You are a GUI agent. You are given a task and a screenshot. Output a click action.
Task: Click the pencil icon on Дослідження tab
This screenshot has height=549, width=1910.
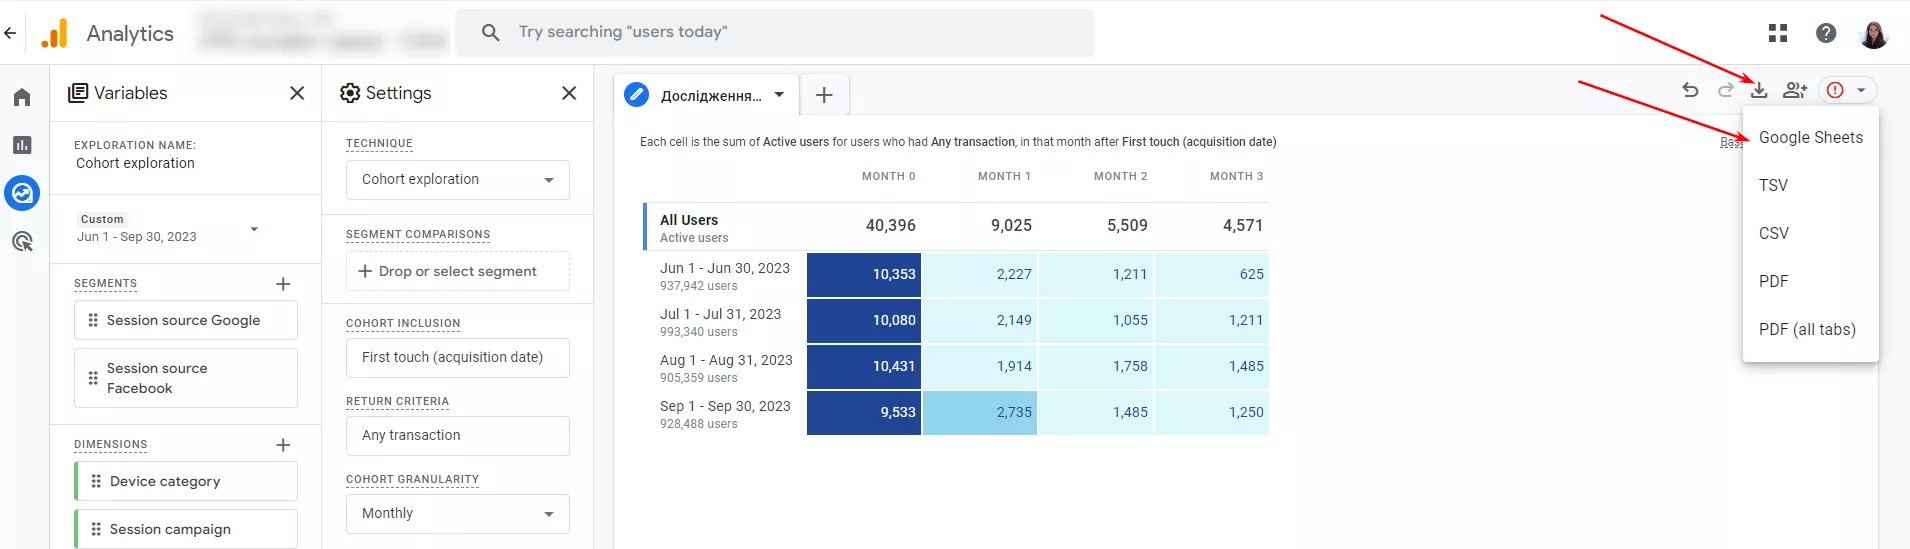click(636, 95)
